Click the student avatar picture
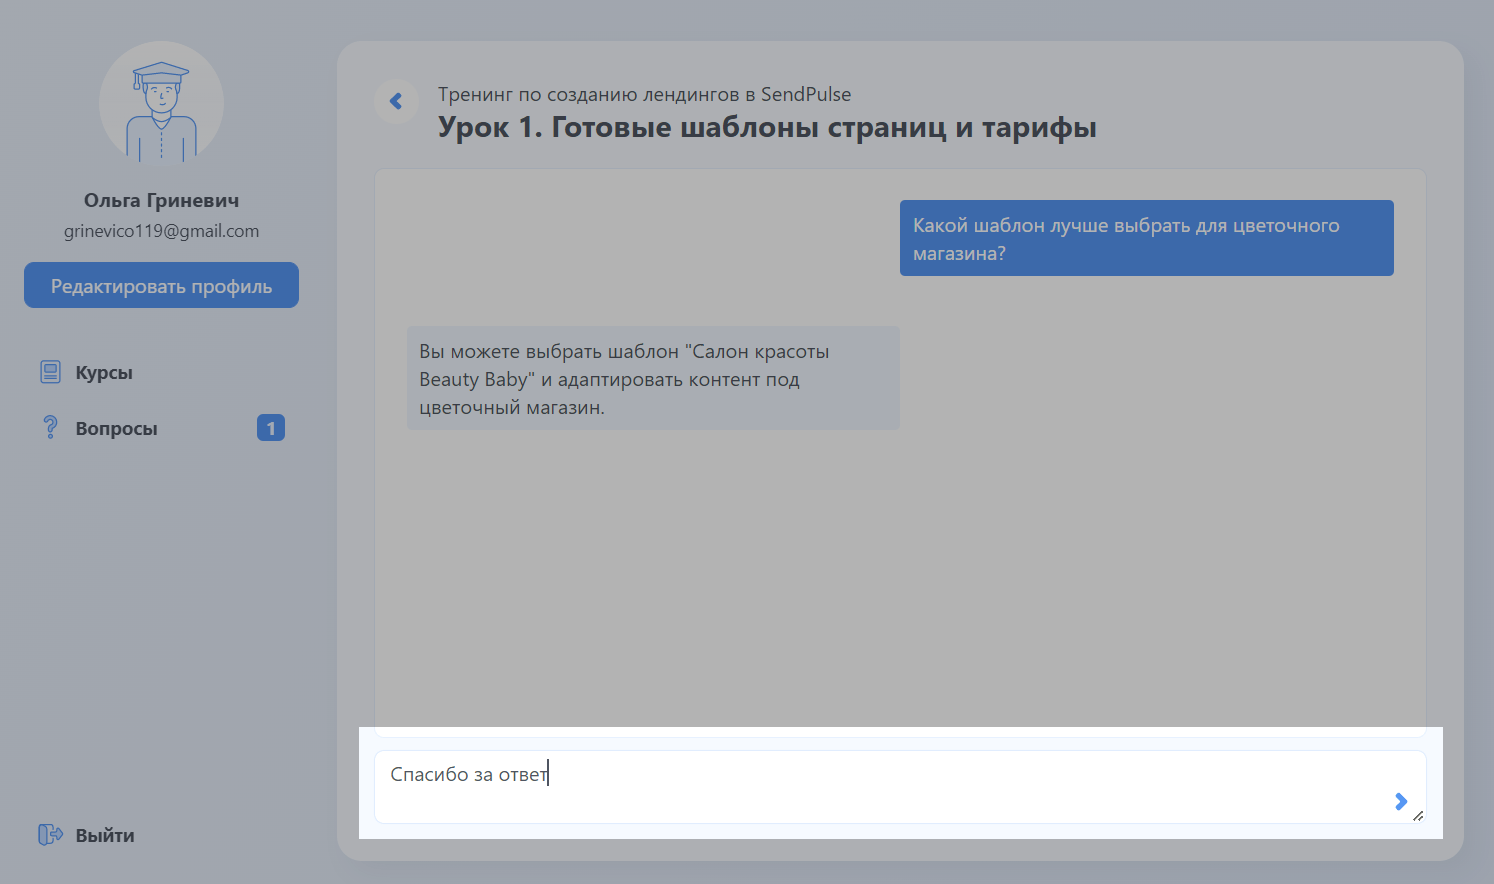This screenshot has width=1494, height=884. click(161, 103)
